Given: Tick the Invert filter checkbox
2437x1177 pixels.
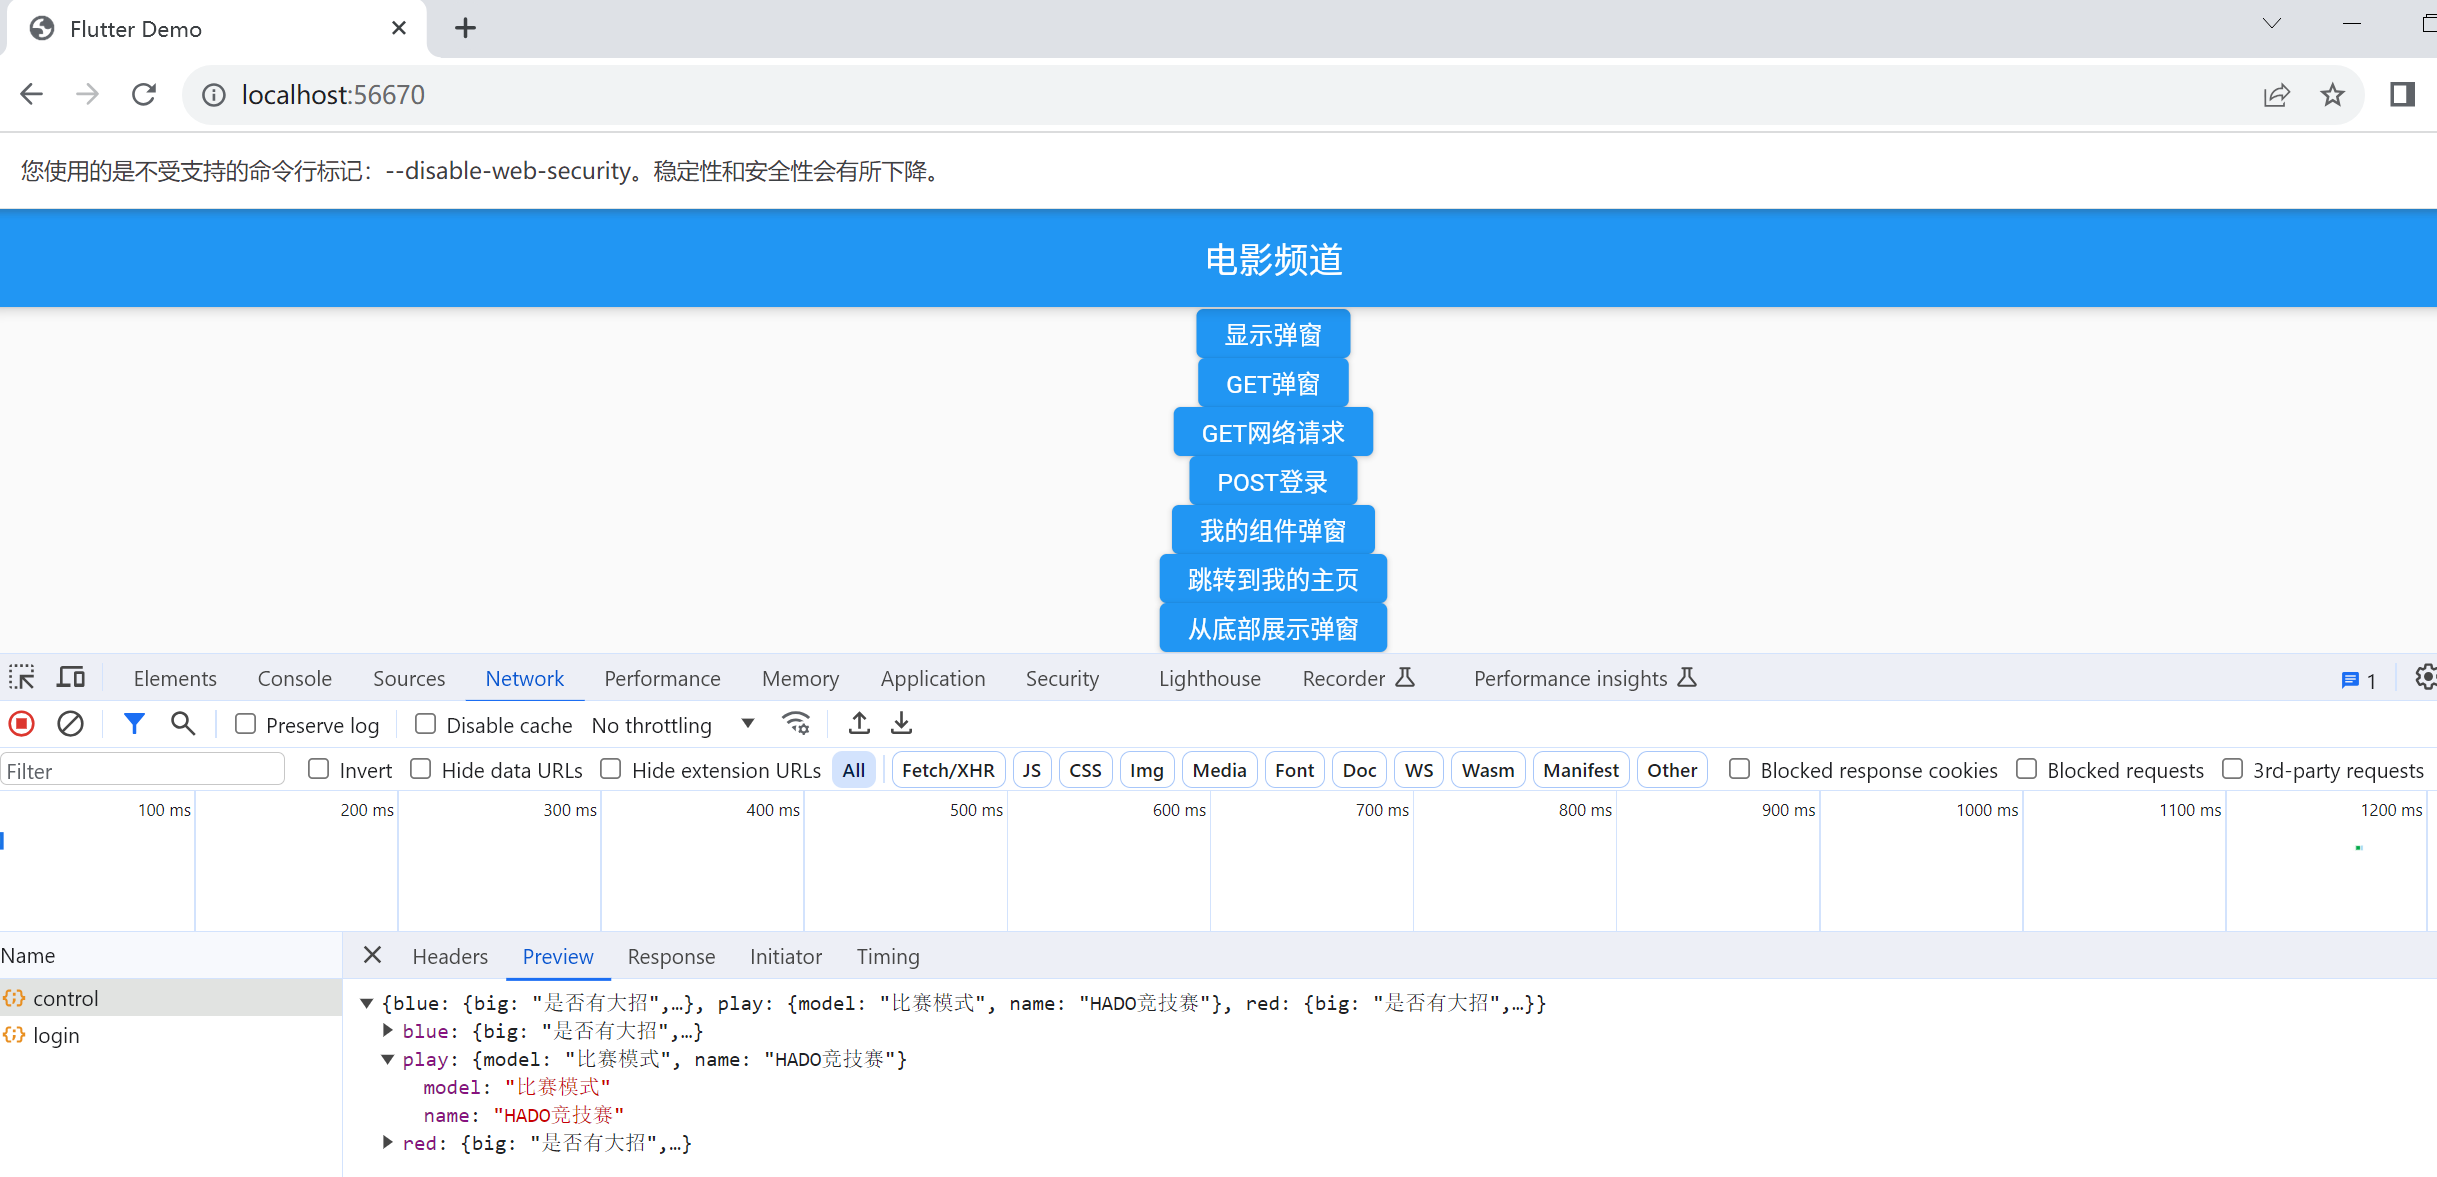Looking at the screenshot, I should 319,769.
